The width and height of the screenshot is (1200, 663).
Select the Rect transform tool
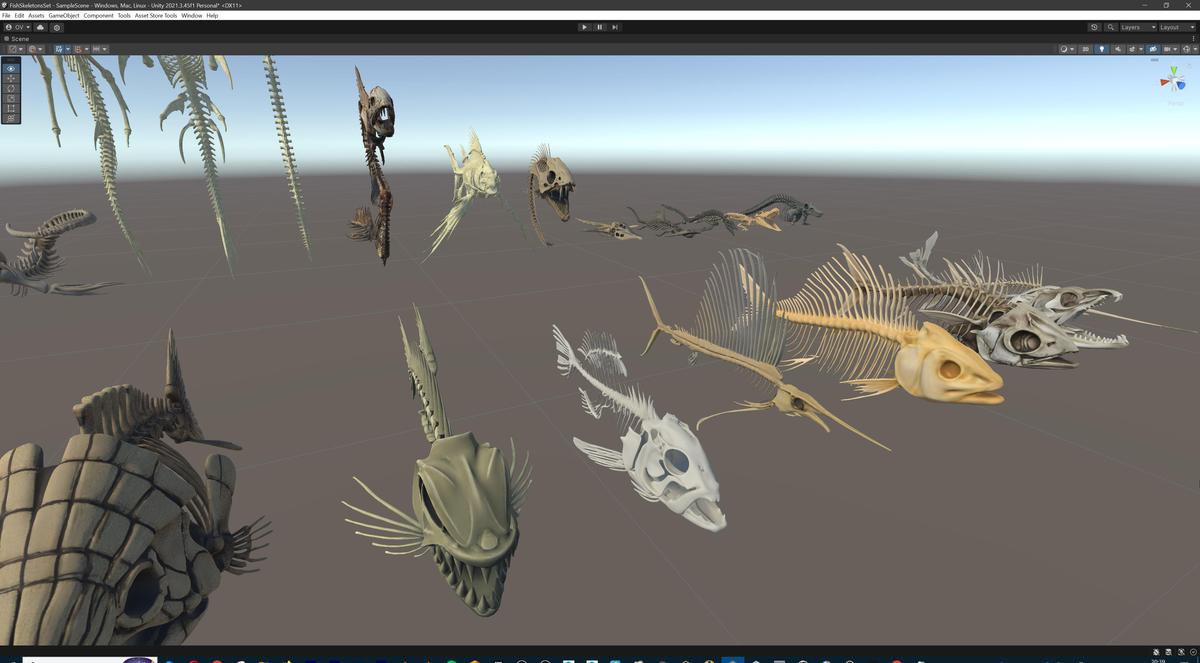10,108
